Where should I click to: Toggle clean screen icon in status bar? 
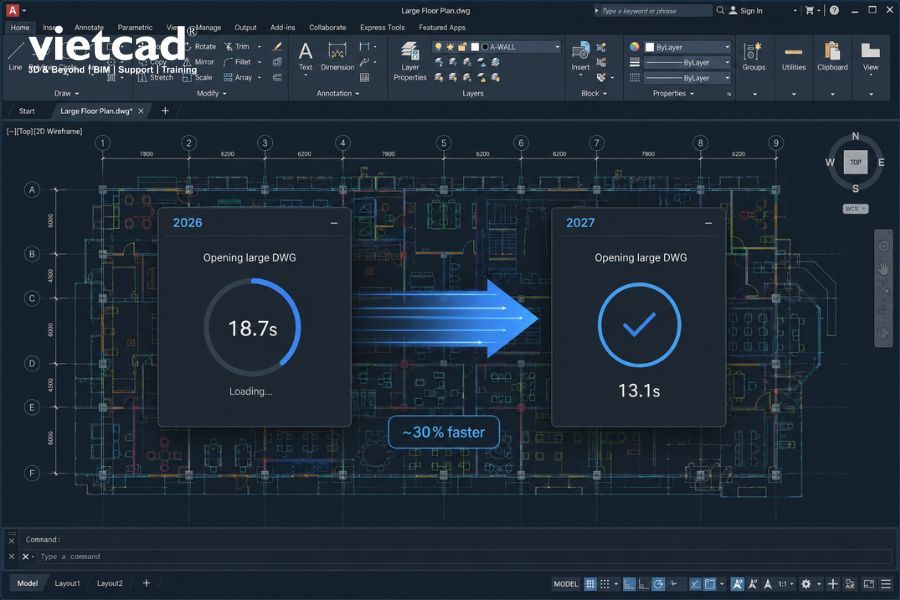(869, 584)
